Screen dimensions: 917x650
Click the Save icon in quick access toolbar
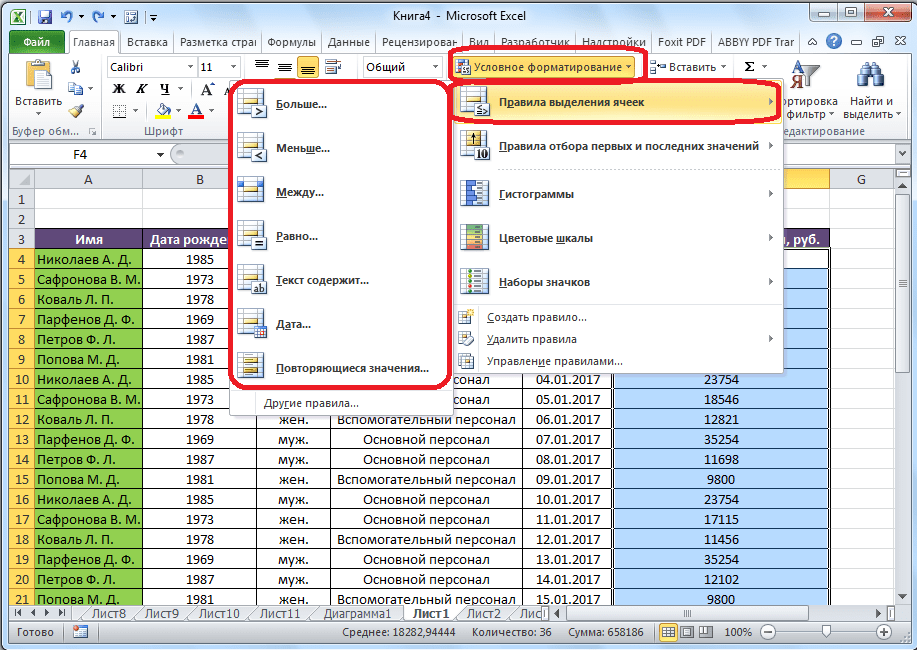[45, 17]
